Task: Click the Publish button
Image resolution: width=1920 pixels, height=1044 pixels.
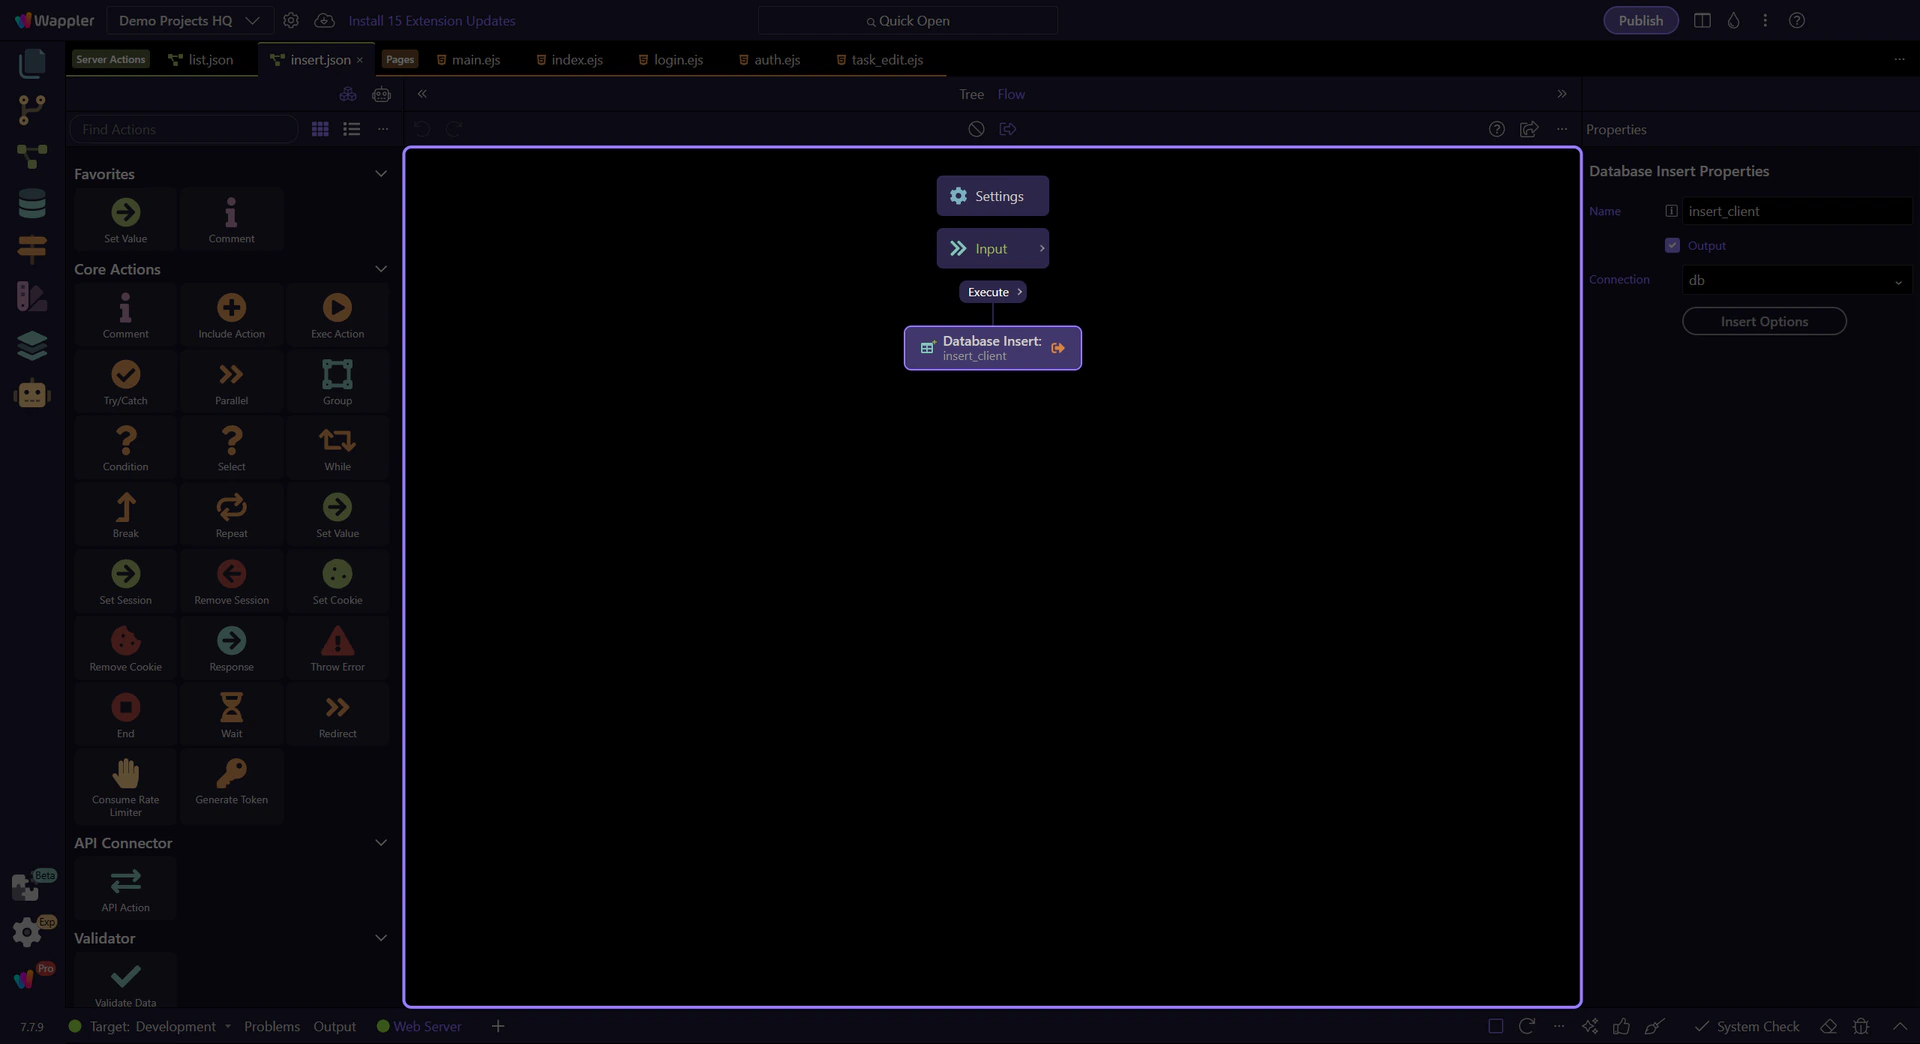Action: pyautogui.click(x=1640, y=21)
